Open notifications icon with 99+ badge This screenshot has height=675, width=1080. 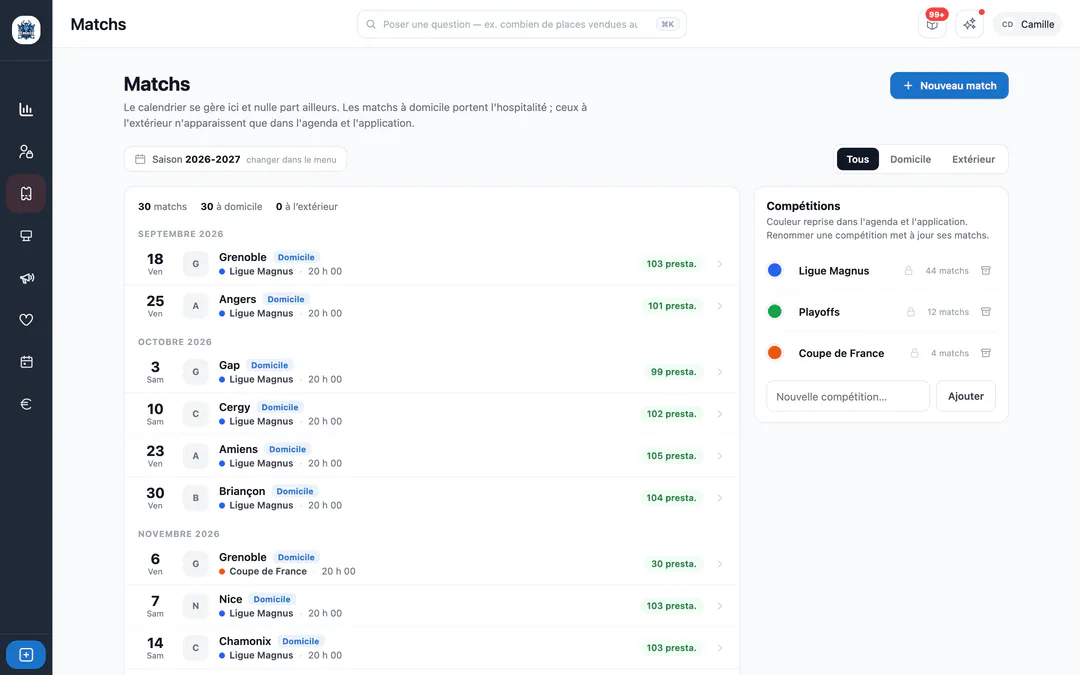pyautogui.click(x=932, y=24)
